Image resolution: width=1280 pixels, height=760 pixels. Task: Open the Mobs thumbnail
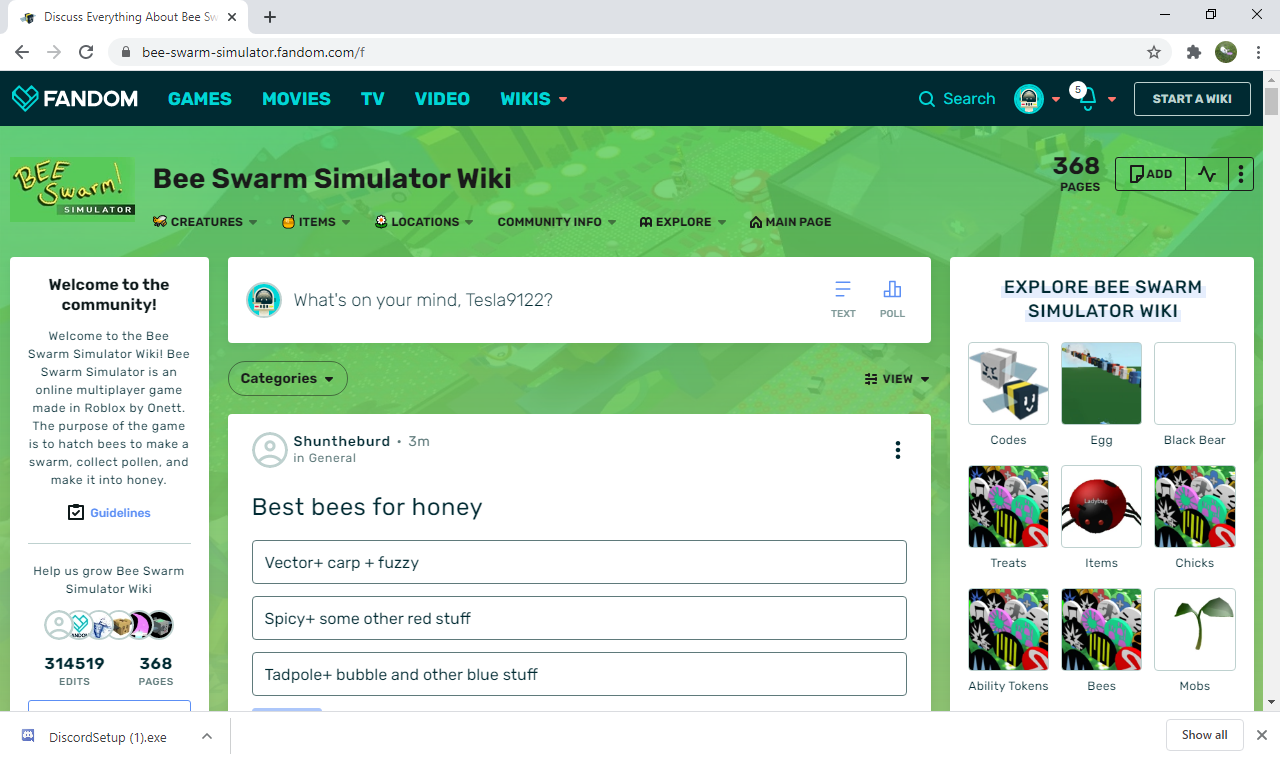(1195, 629)
